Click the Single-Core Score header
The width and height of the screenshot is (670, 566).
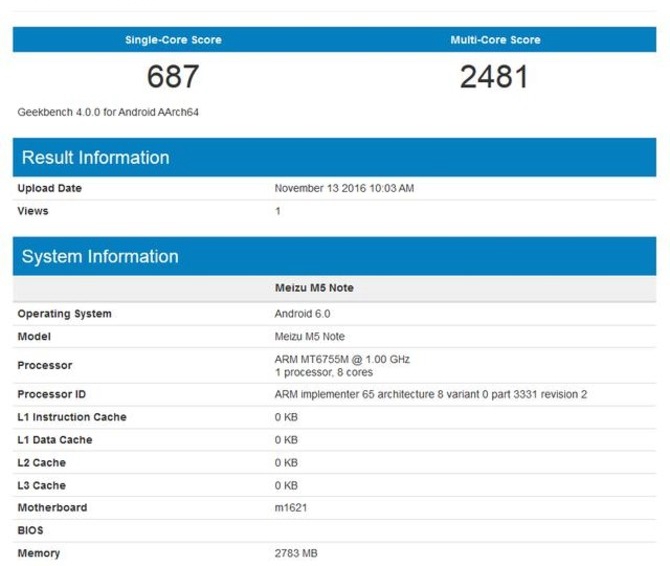pyautogui.click(x=173, y=40)
